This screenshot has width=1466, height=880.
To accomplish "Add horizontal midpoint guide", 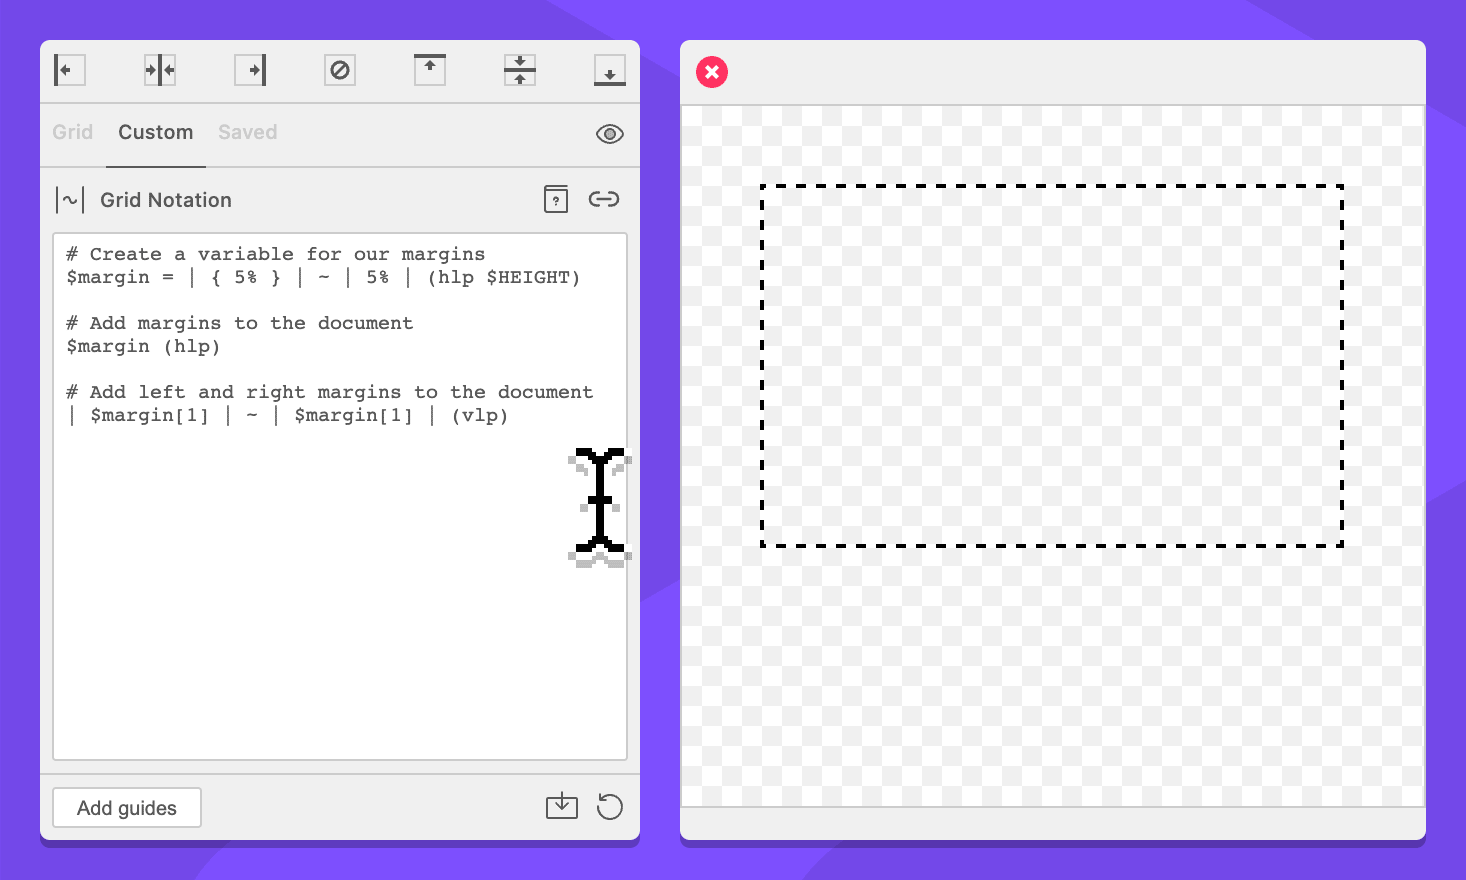I will pyautogui.click(x=520, y=70).
